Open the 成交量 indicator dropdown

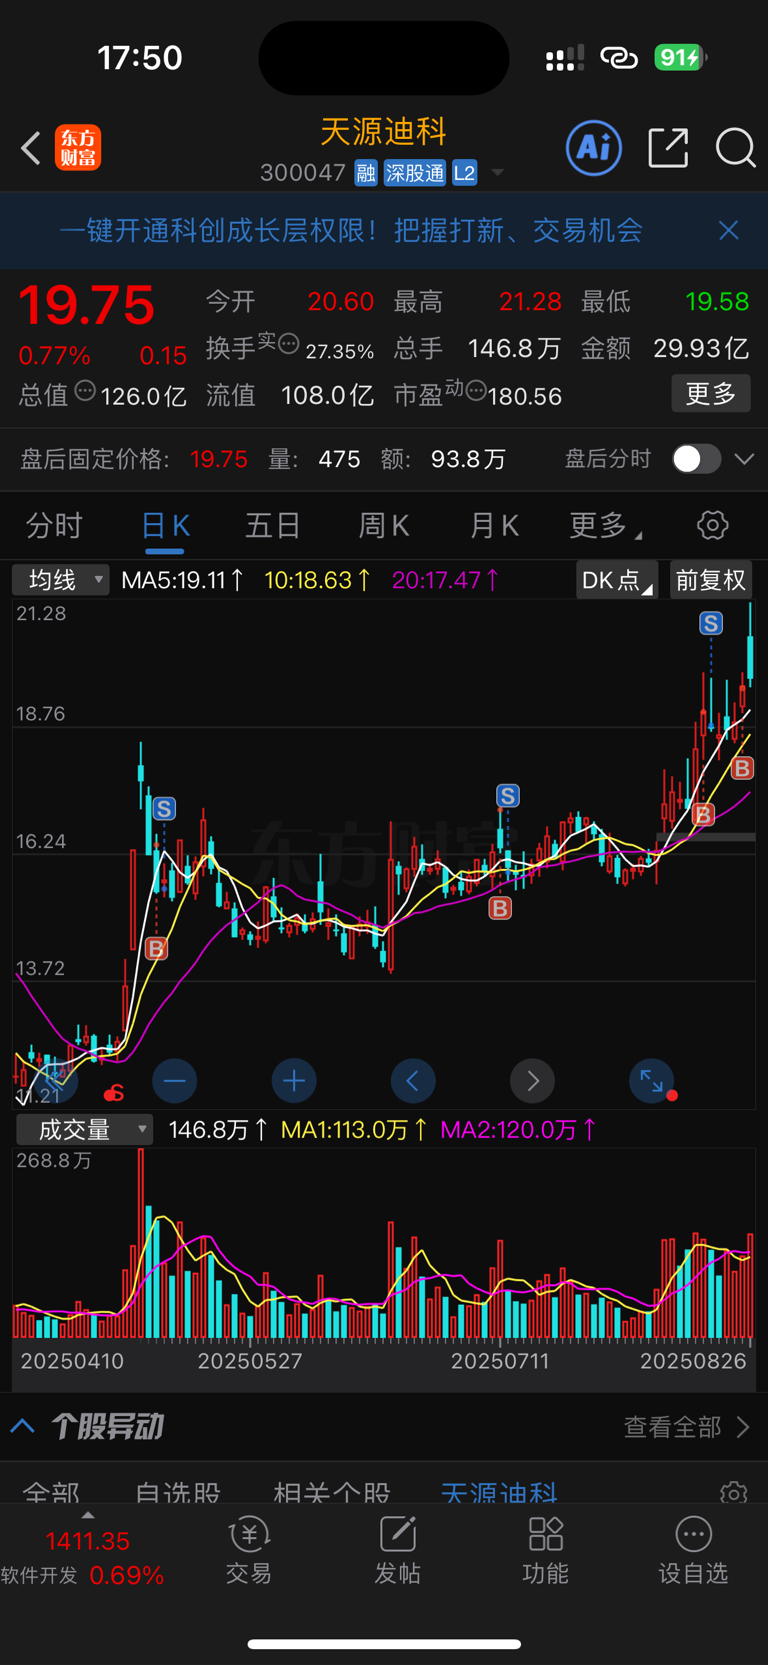click(85, 1130)
